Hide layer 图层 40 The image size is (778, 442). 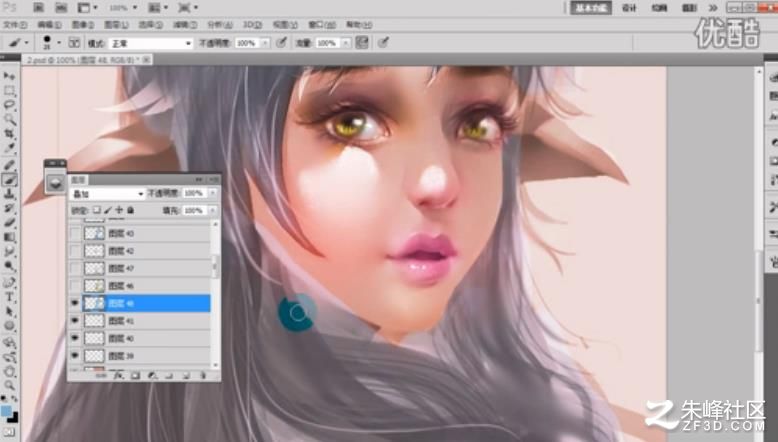pos(75,338)
